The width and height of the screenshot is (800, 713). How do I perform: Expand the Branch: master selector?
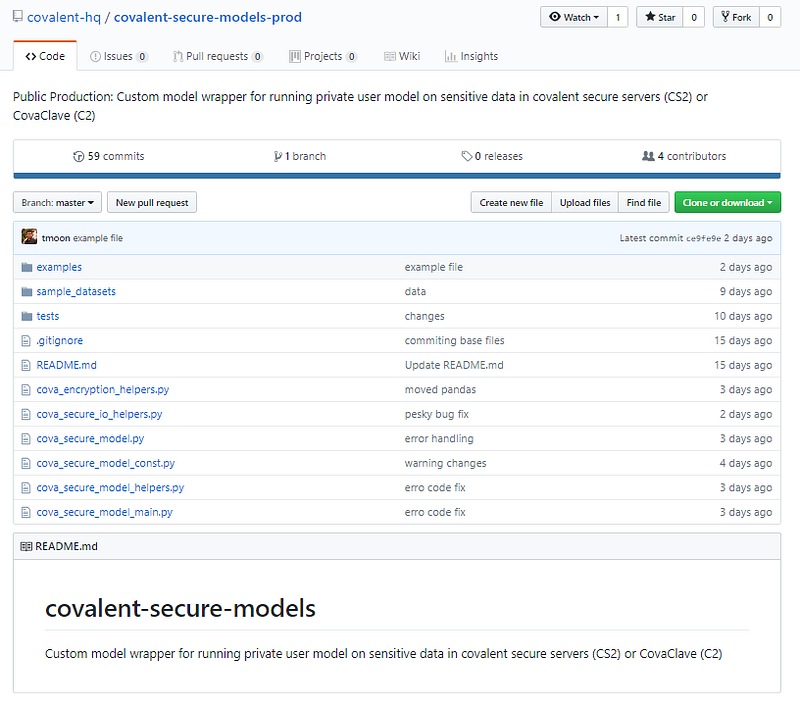(x=58, y=203)
